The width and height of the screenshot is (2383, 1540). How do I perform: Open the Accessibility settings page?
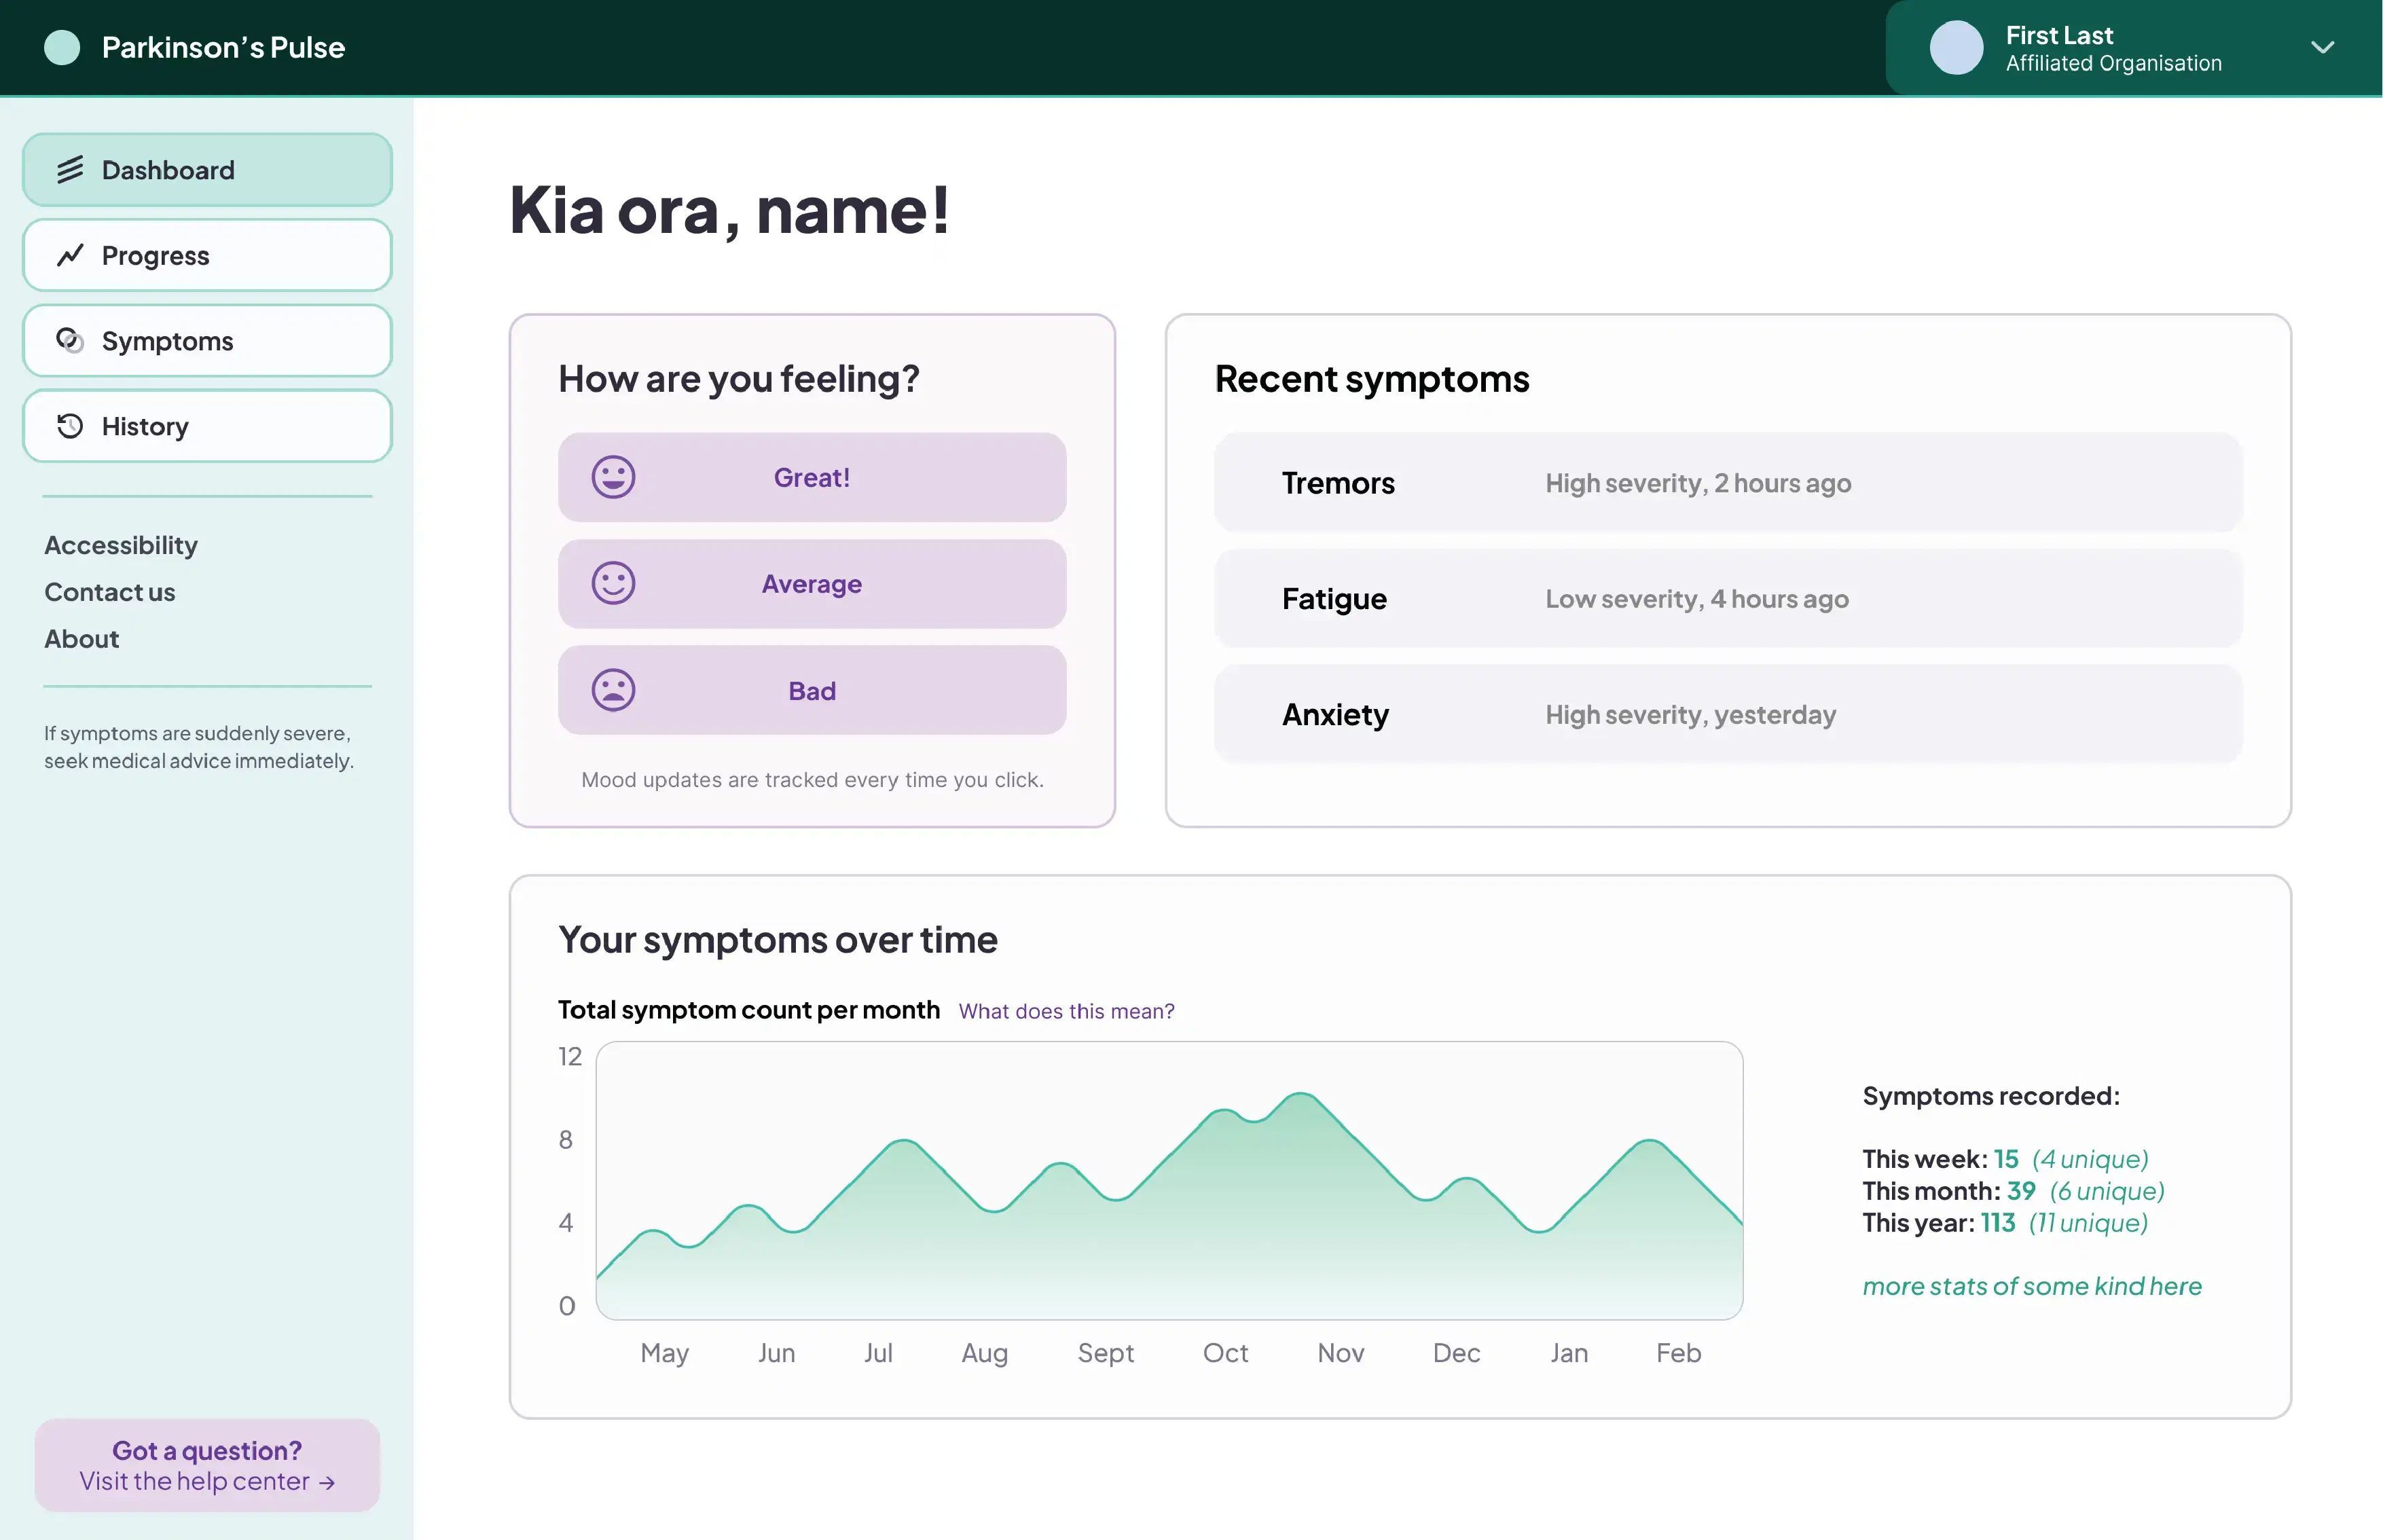click(120, 543)
